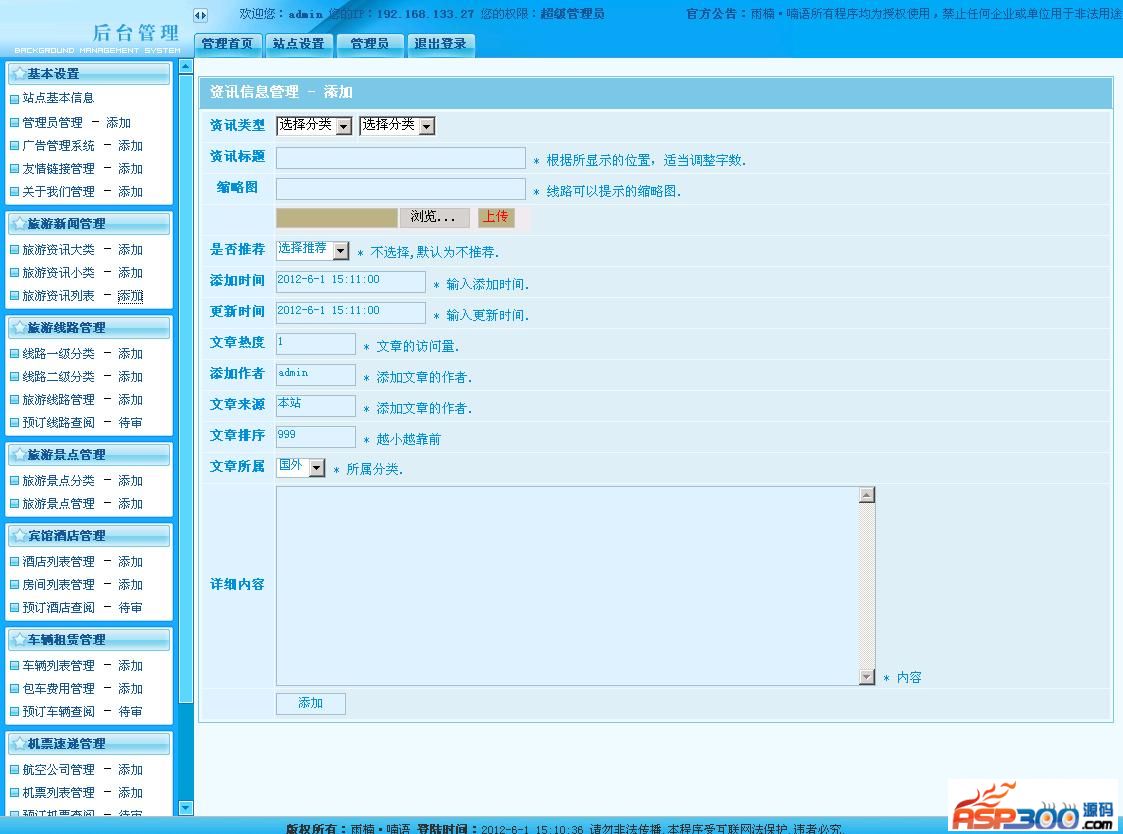The width and height of the screenshot is (1123, 834).
Task: Click the square icon beside 站点基本信息
Action: [x=14, y=98]
